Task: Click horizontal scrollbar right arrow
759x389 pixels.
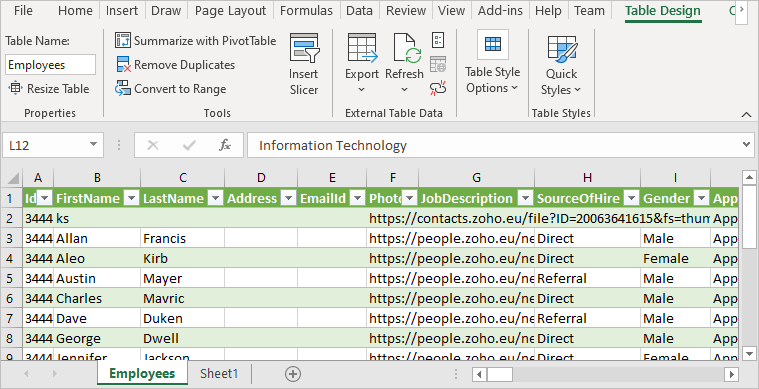Action: (x=732, y=374)
